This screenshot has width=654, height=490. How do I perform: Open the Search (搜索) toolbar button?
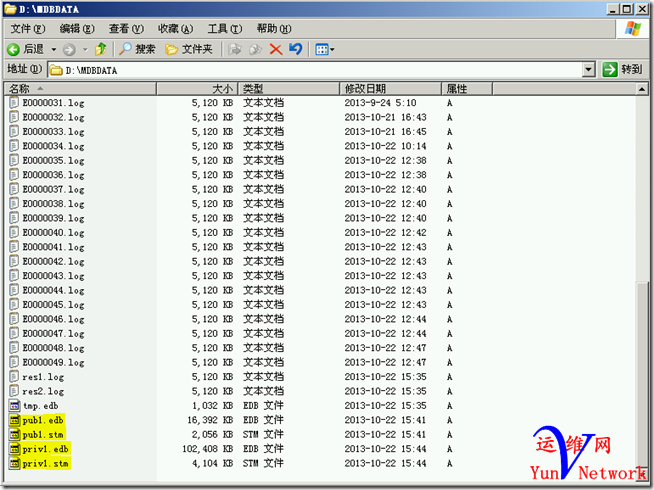[137, 49]
